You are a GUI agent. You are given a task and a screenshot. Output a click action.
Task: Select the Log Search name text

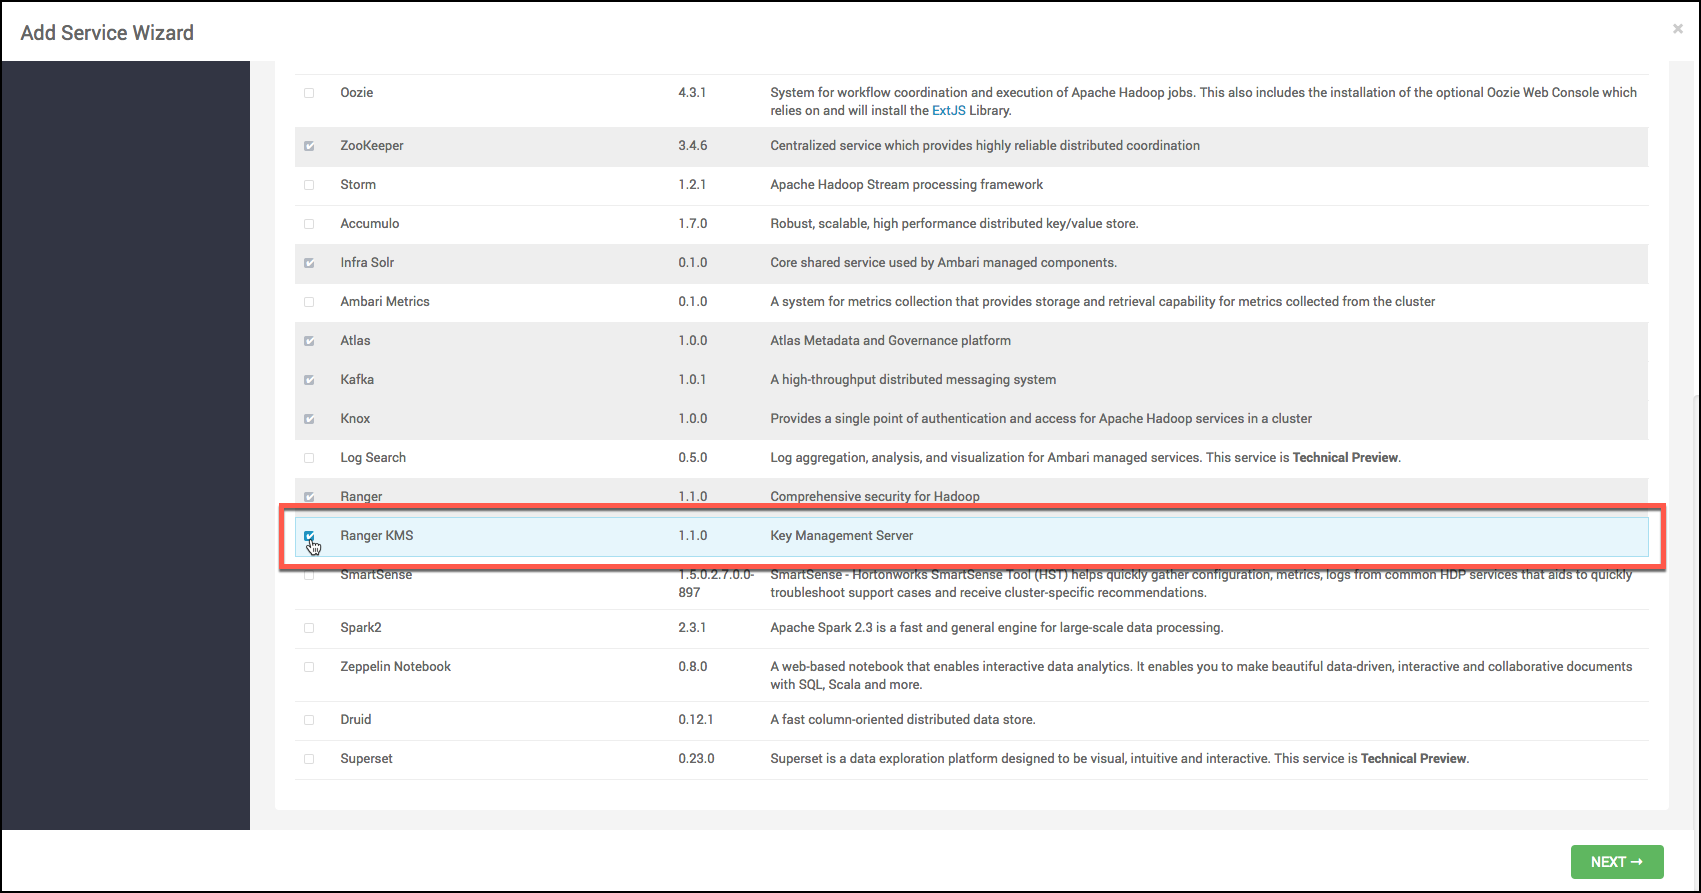[x=373, y=457]
